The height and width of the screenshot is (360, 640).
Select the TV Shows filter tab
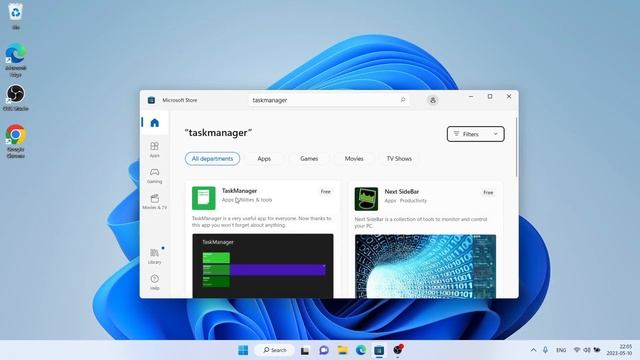tap(399, 158)
